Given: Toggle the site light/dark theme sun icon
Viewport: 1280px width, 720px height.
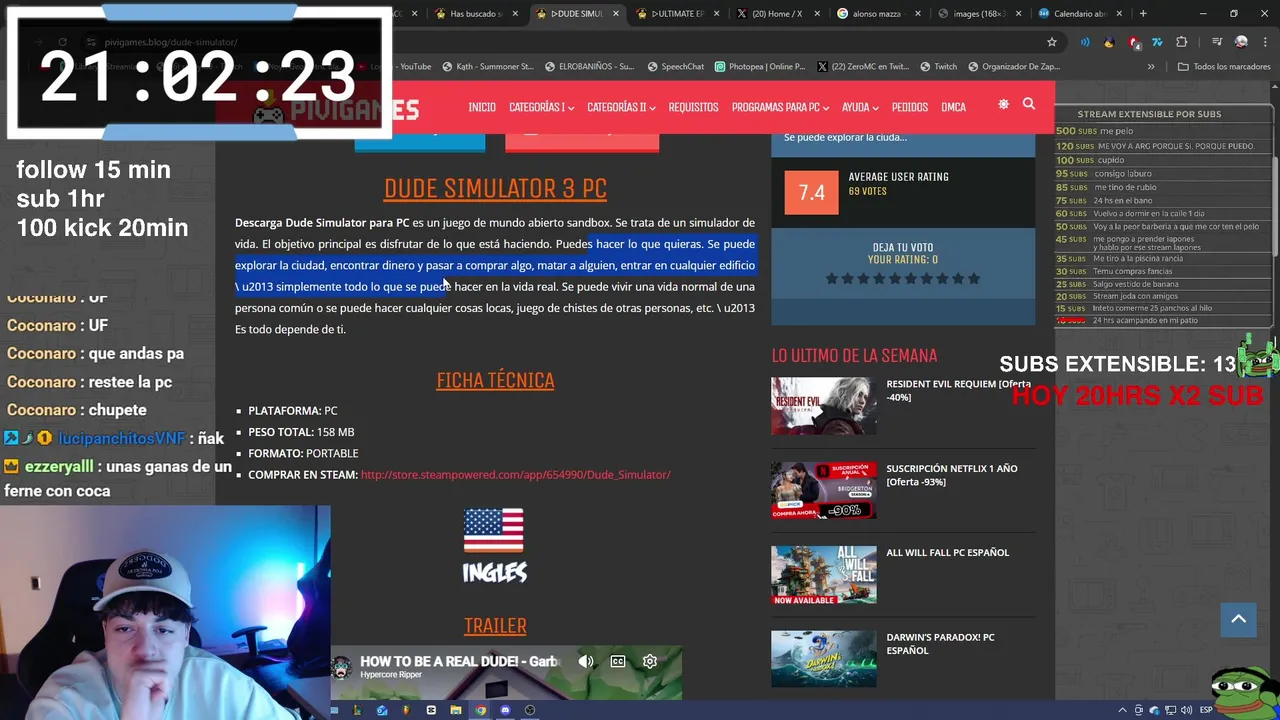Looking at the screenshot, I should [x=1003, y=104].
